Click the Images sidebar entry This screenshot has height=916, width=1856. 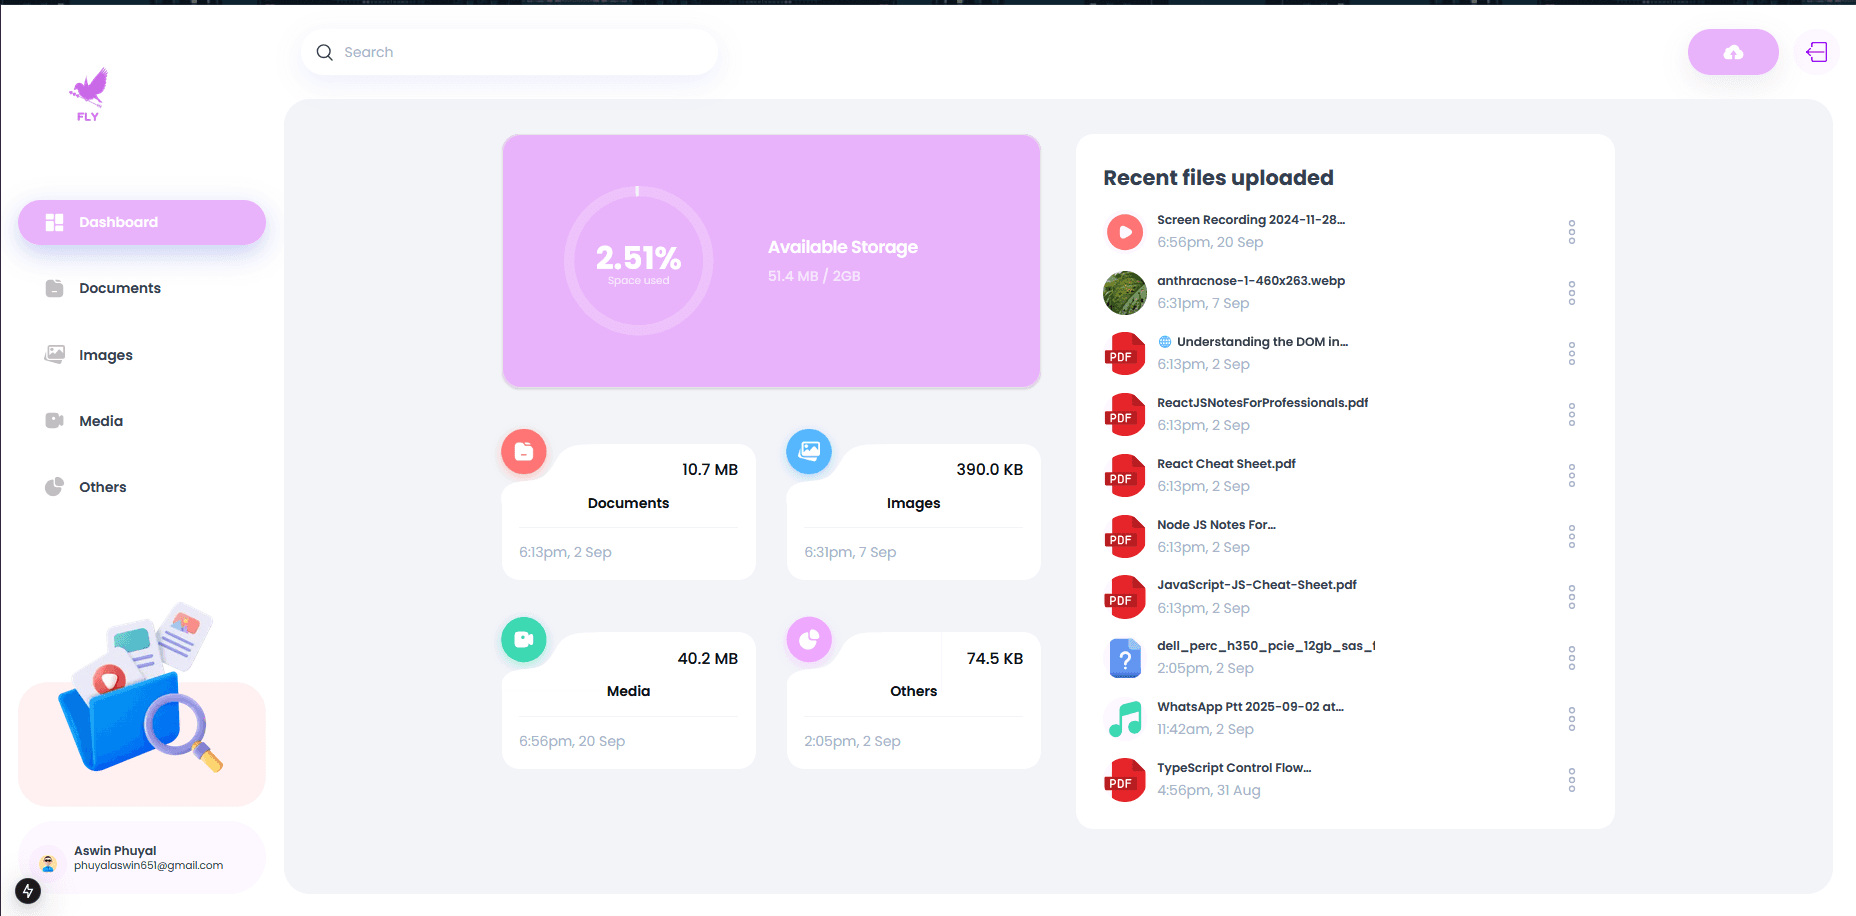105,355
